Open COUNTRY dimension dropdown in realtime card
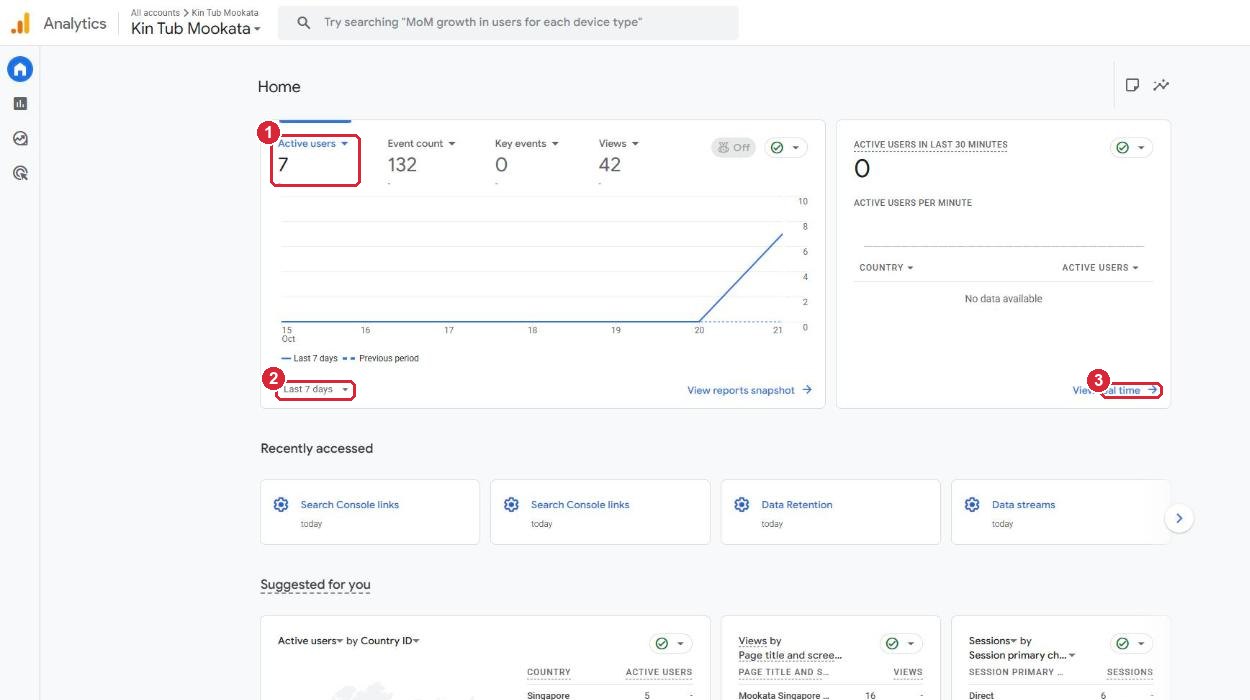Viewport: 1250px width, 700px height. pos(886,267)
